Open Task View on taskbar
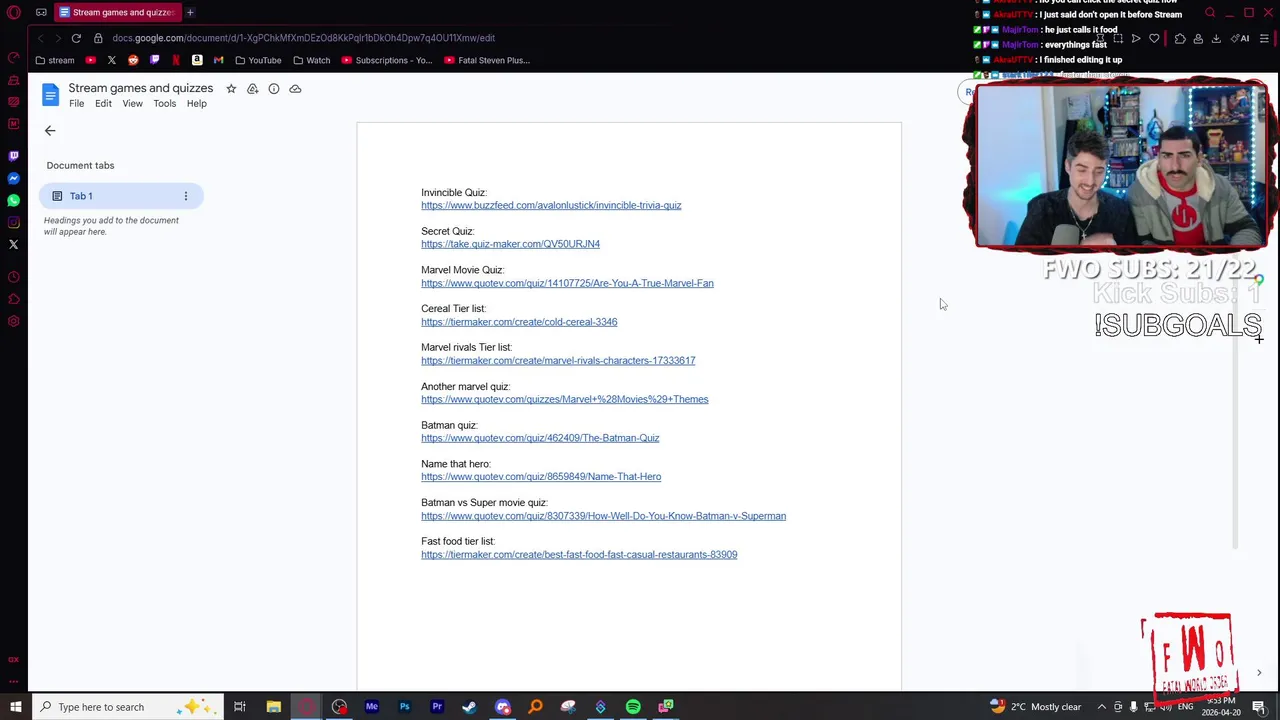Screen dimensions: 1280x720 click(240, 707)
